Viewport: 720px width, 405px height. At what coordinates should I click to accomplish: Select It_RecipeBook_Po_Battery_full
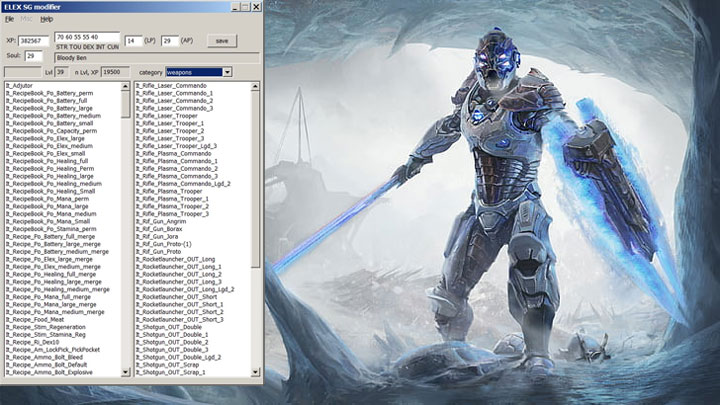(x=46, y=101)
